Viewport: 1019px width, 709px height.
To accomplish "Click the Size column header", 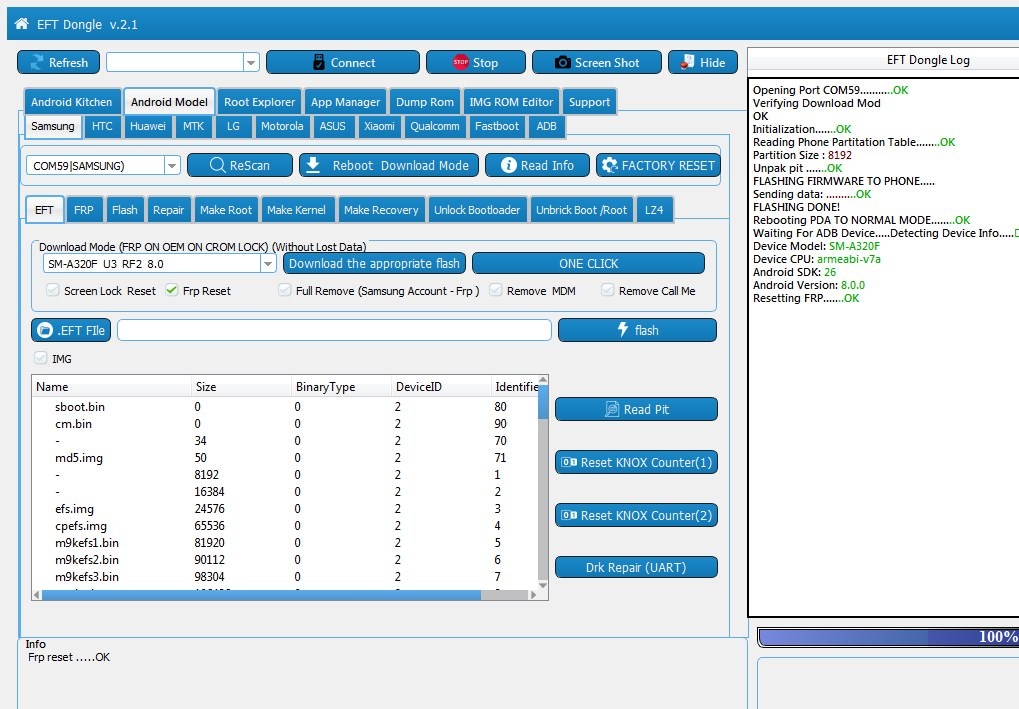I will 241,386.
